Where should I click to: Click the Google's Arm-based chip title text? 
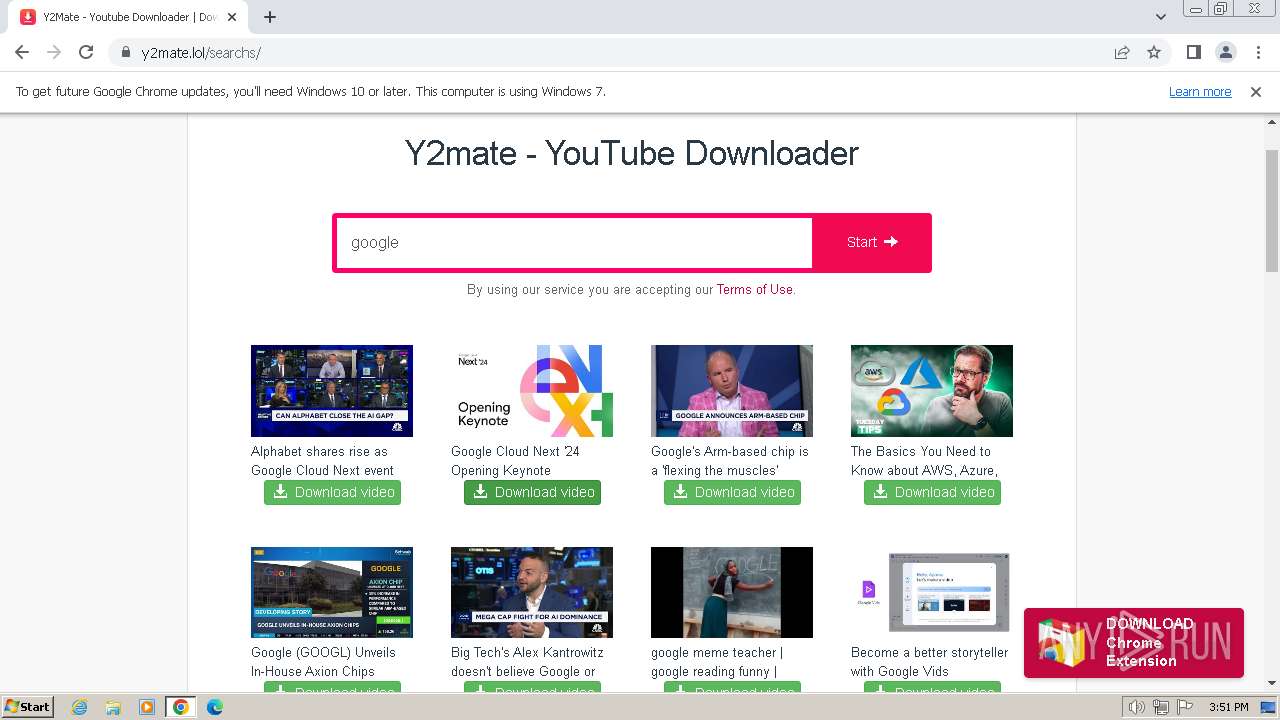(730, 461)
